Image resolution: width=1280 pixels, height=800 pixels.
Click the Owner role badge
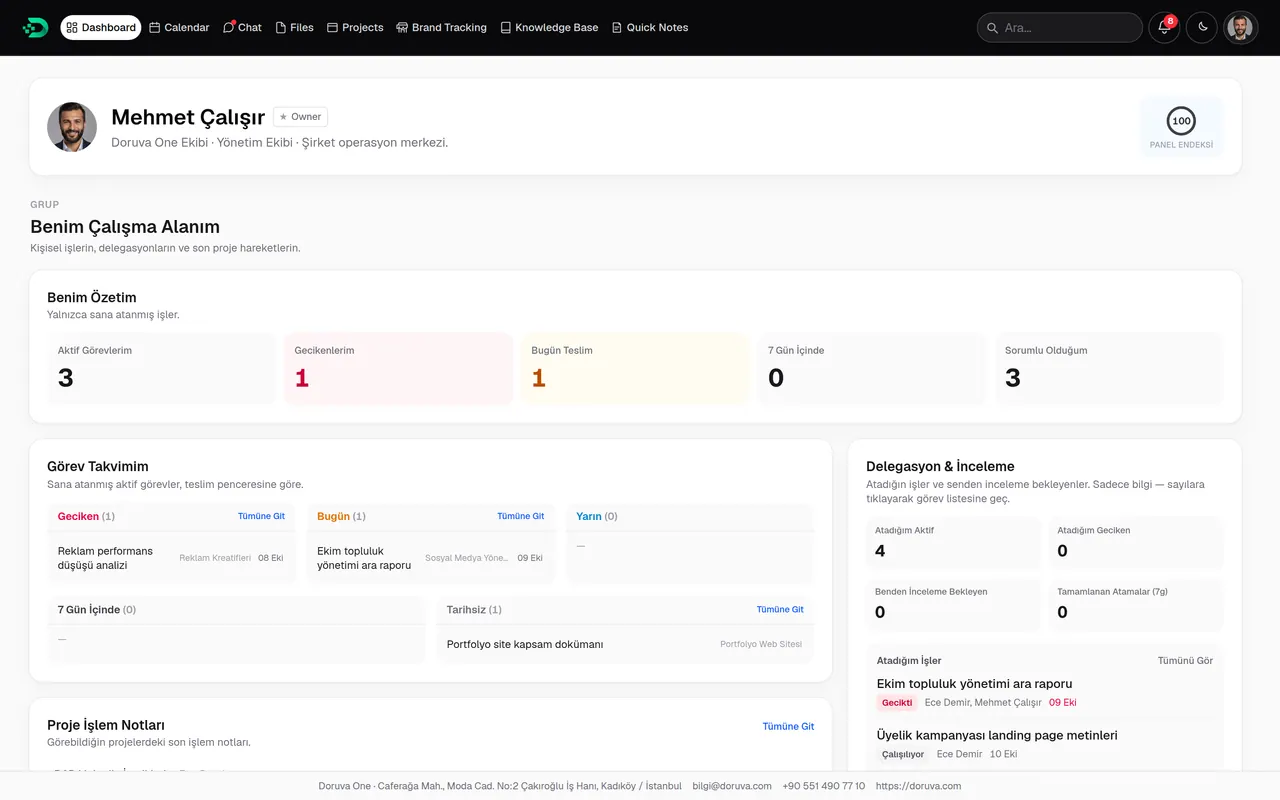coord(300,117)
